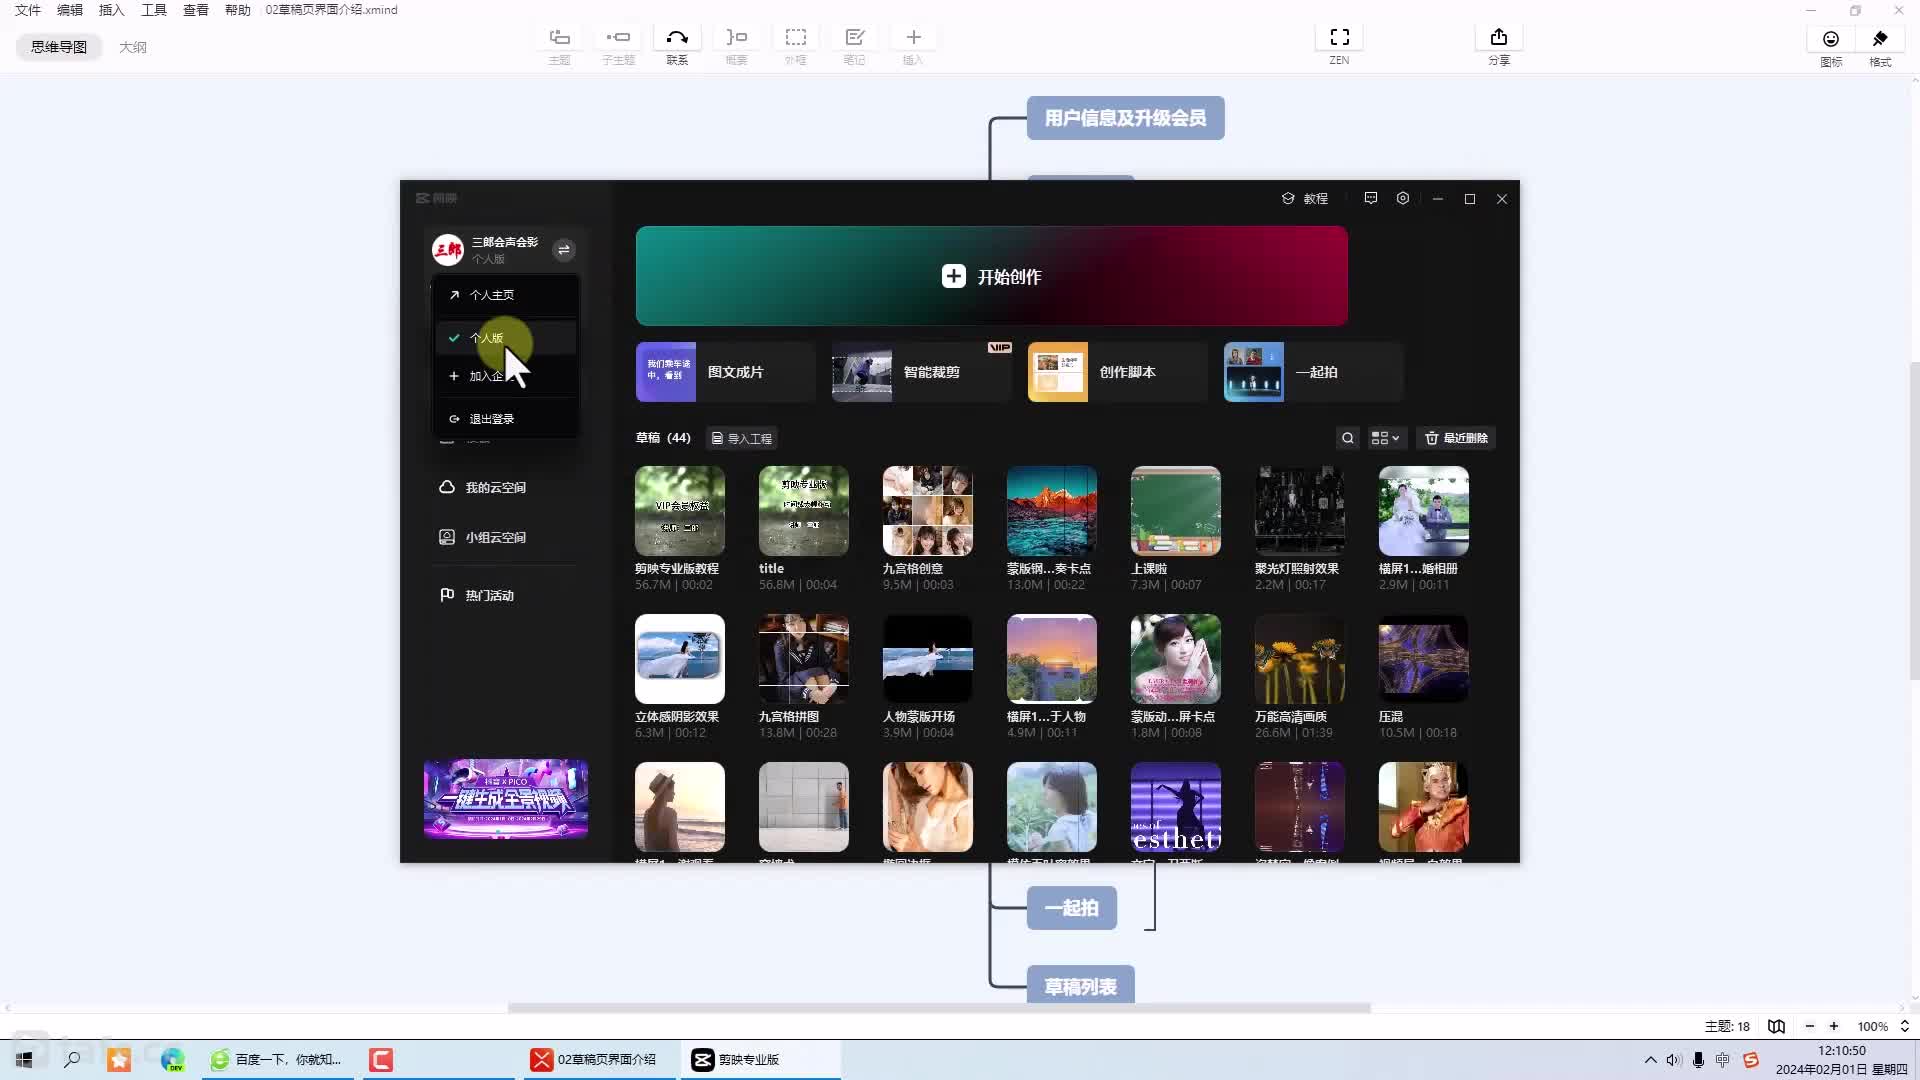The width and height of the screenshot is (1920, 1080).
Task: Open the 工具 menu
Action: pos(154,10)
